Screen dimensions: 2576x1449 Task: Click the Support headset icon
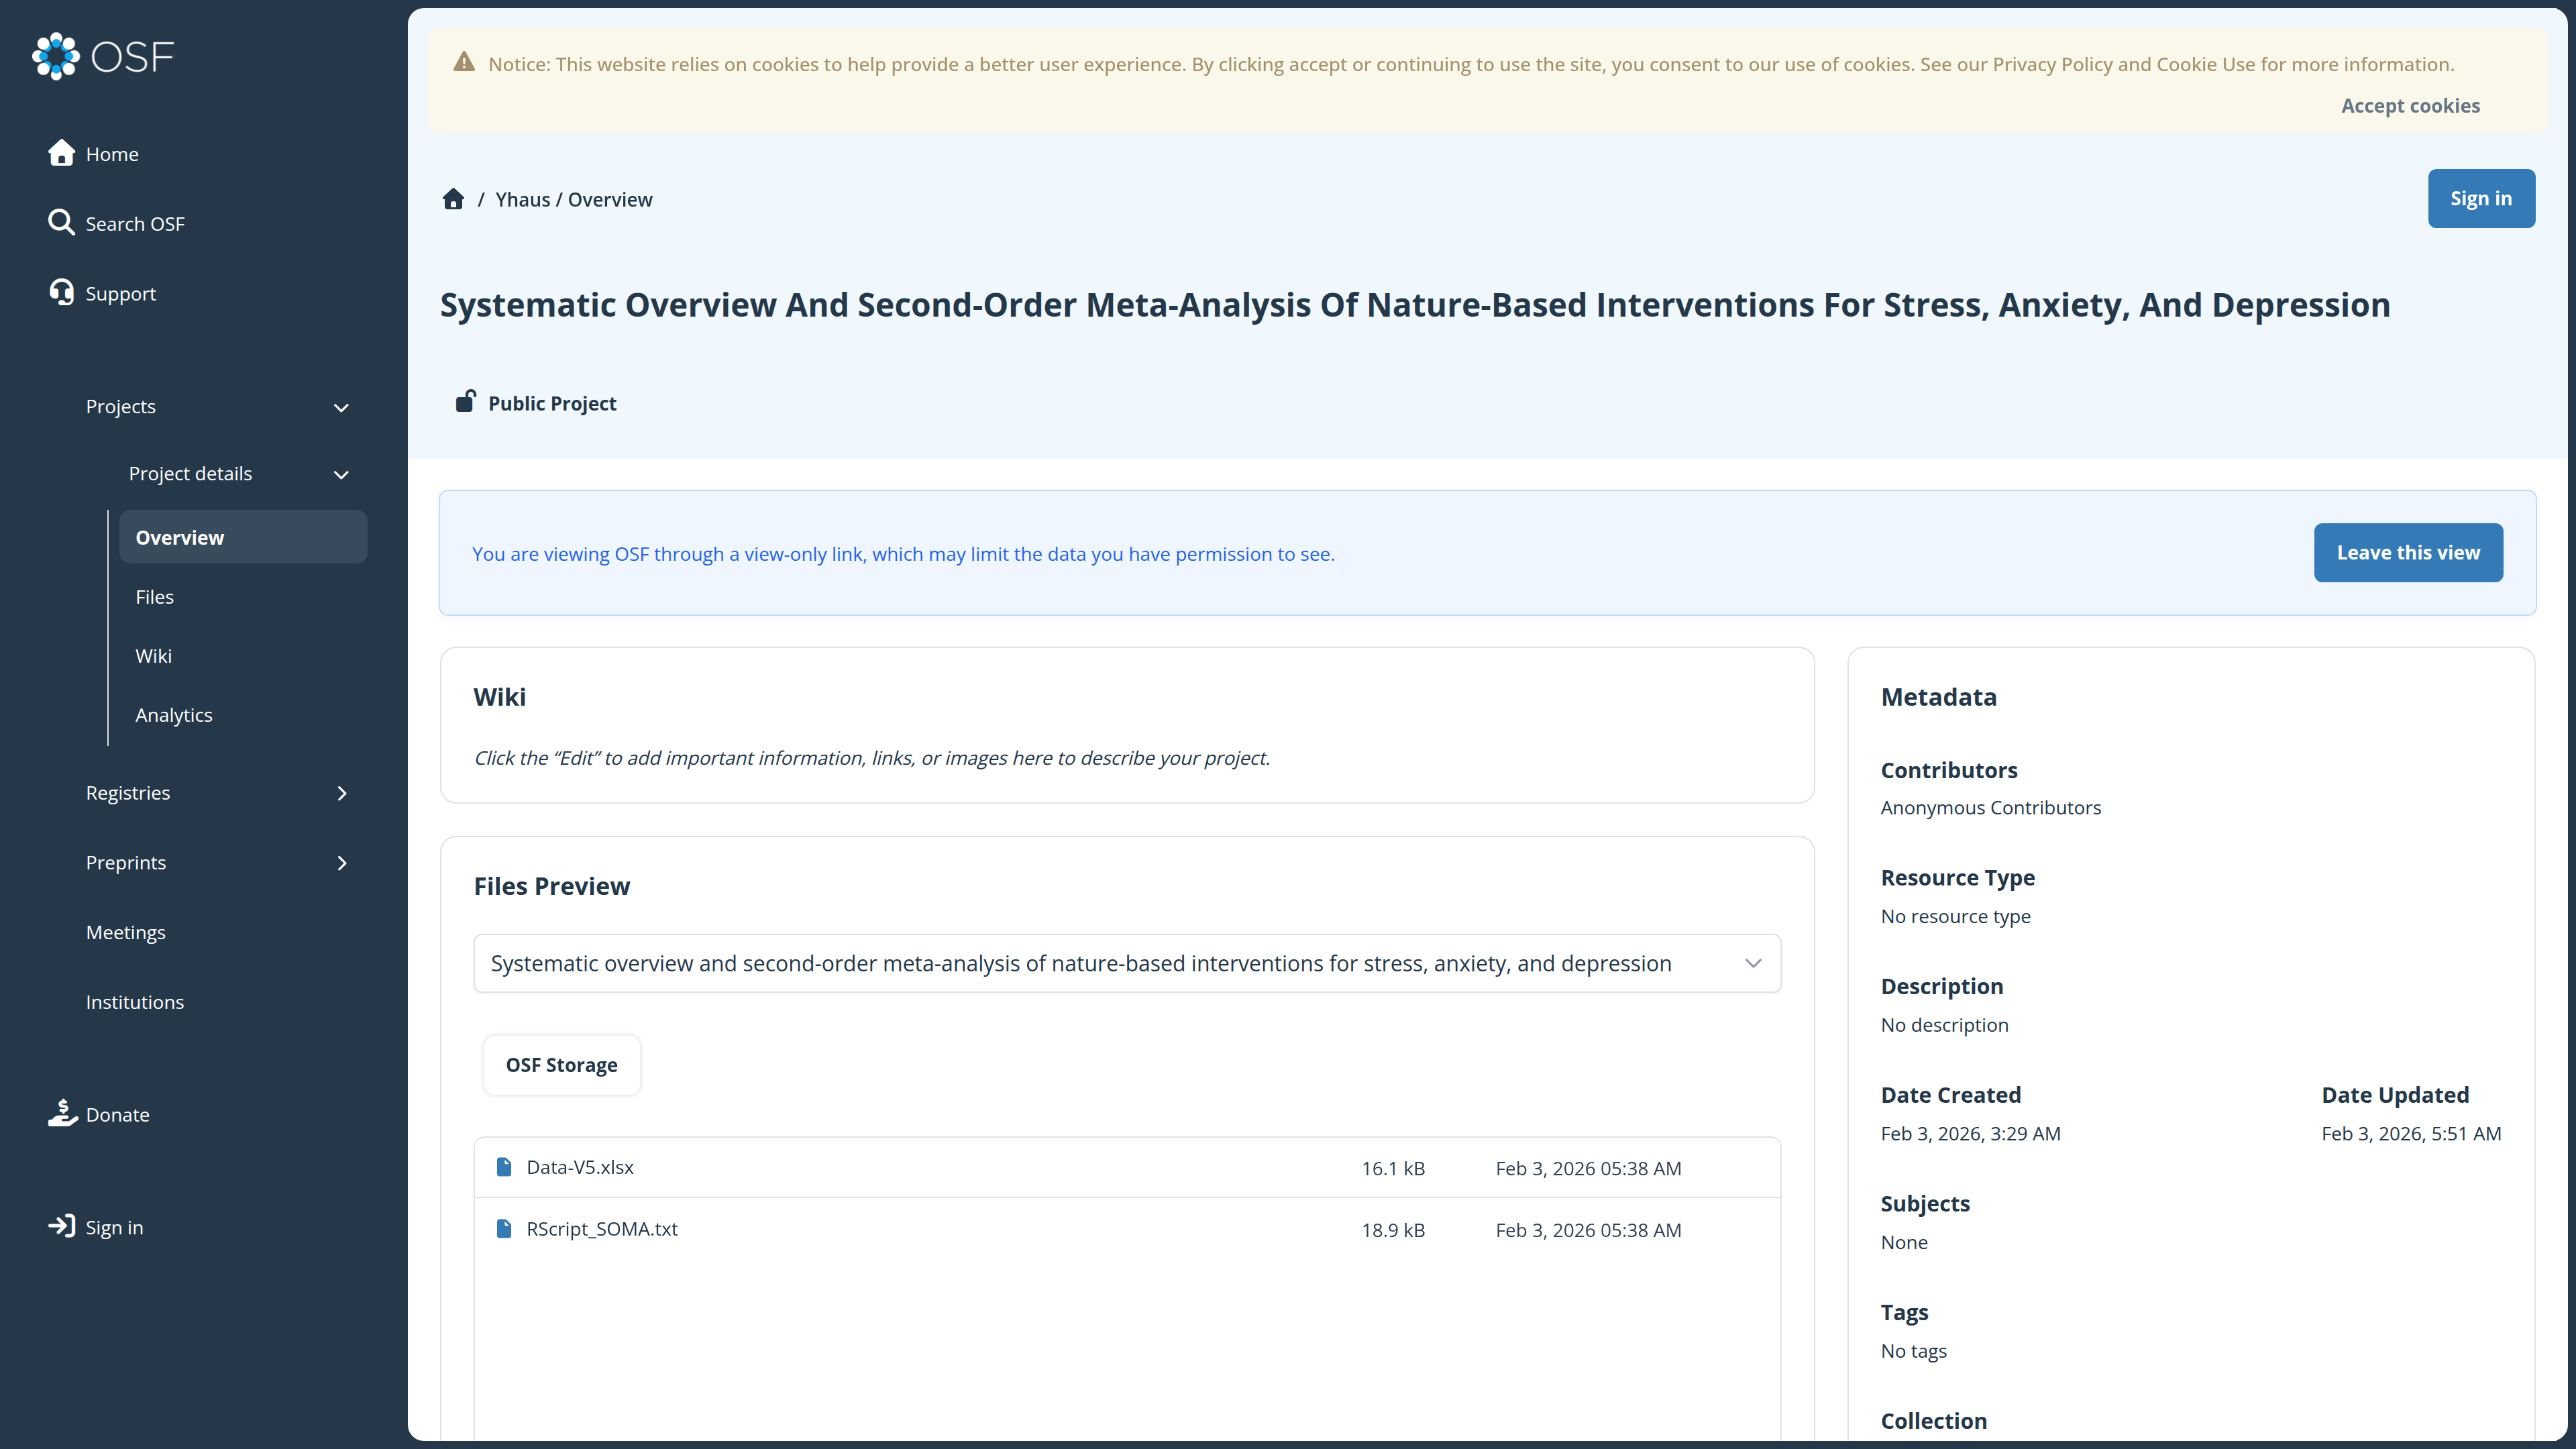pos(62,293)
